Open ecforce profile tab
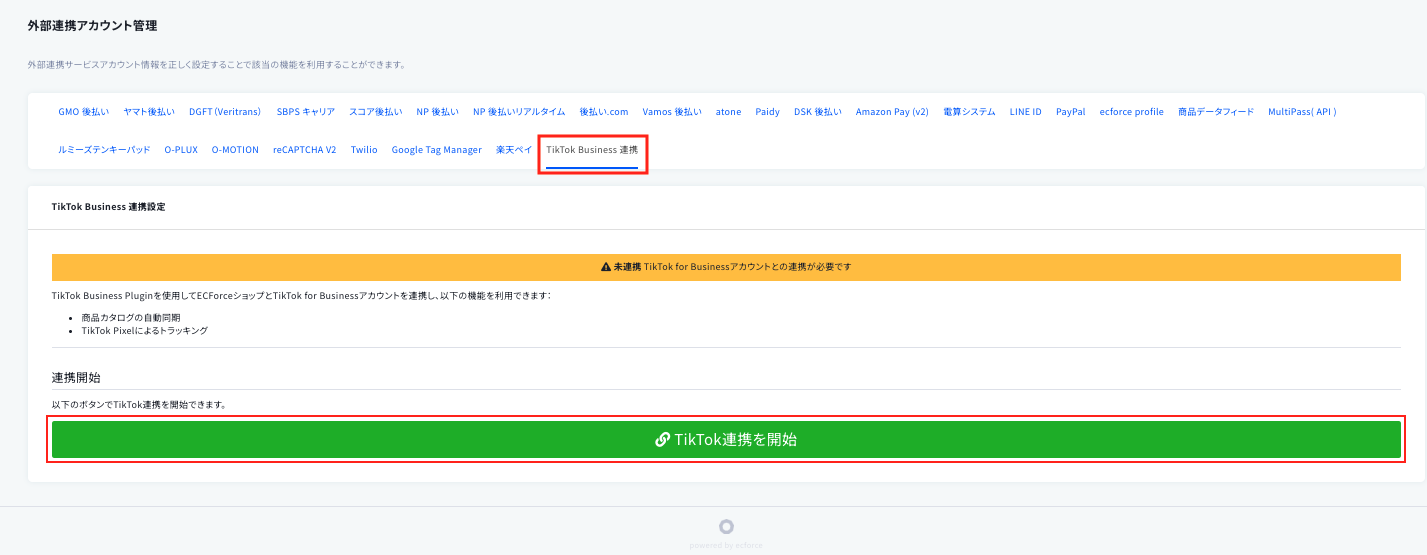This screenshot has width=1427, height=555. tap(1132, 112)
